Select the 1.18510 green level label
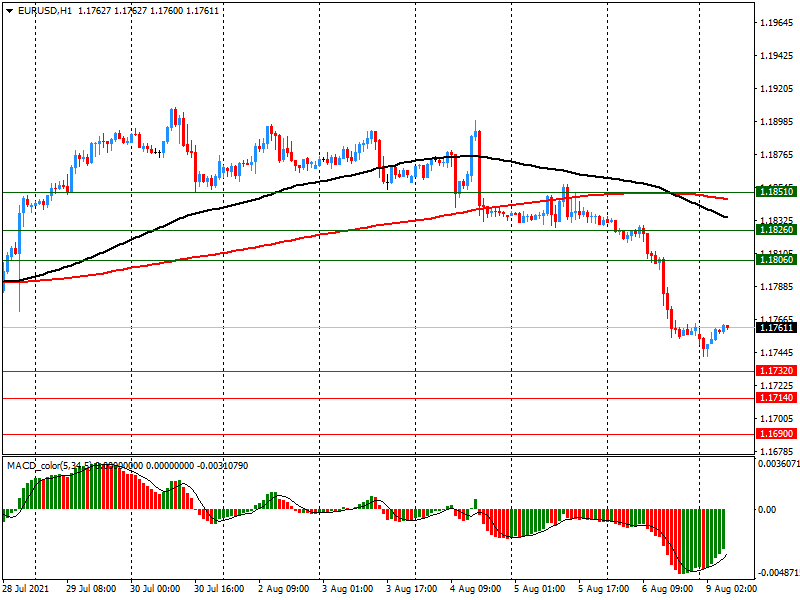The image size is (800, 600). [777, 192]
